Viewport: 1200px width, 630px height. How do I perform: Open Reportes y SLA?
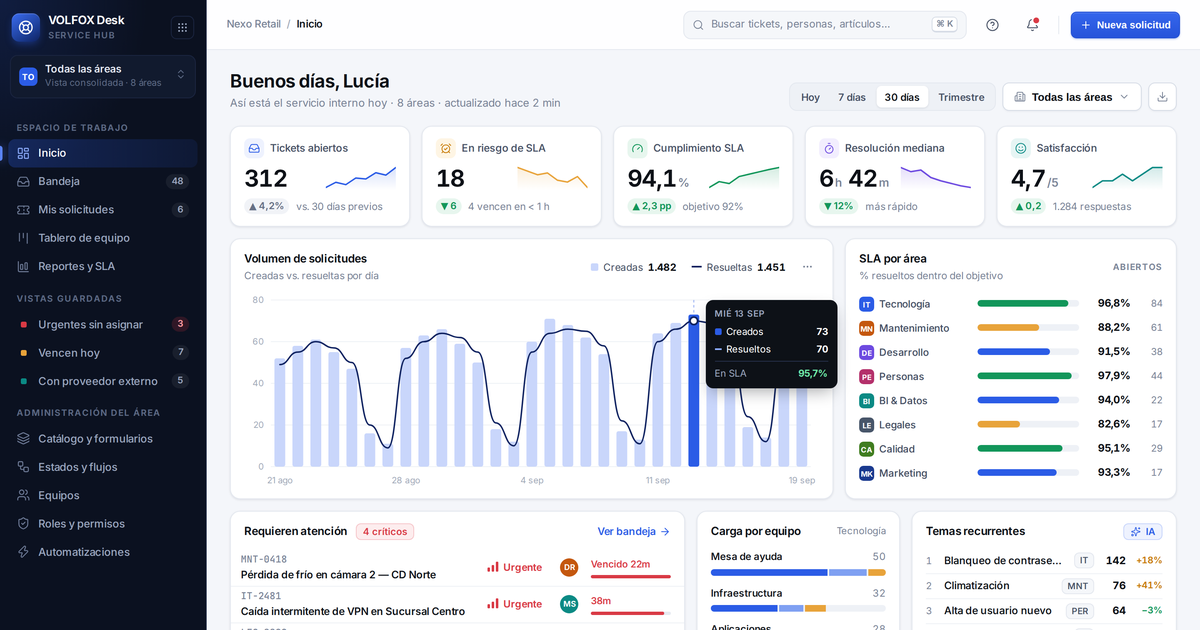[x=103, y=266]
